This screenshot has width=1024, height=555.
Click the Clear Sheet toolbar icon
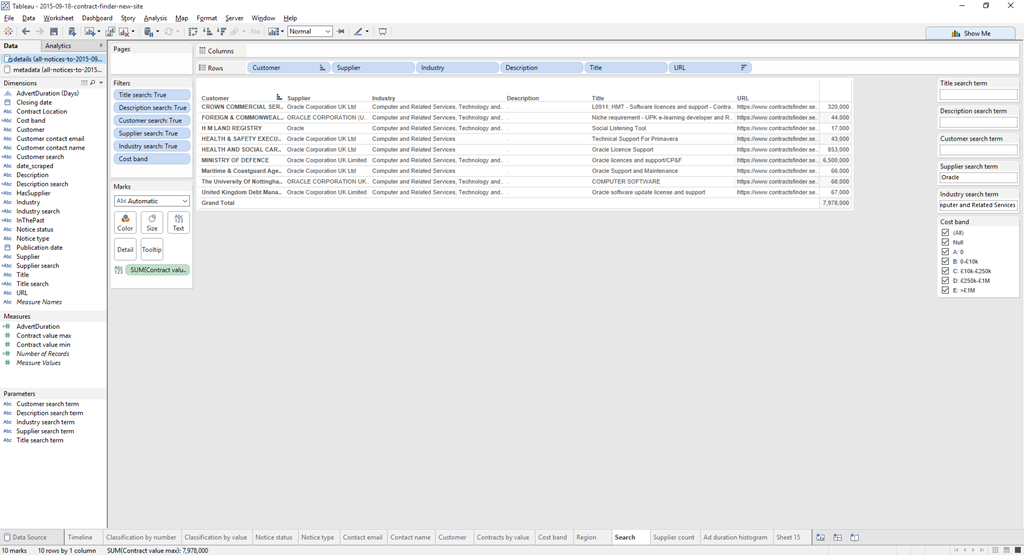click(x=123, y=31)
